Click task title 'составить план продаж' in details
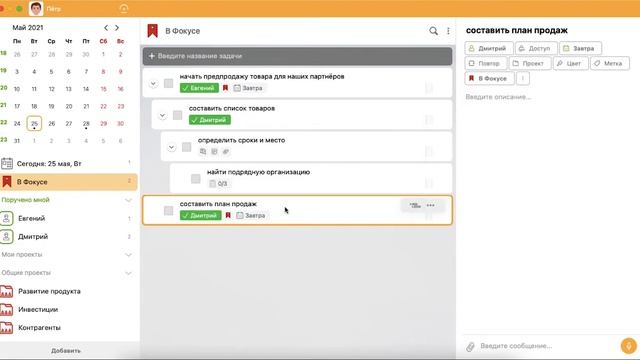 [x=517, y=30]
